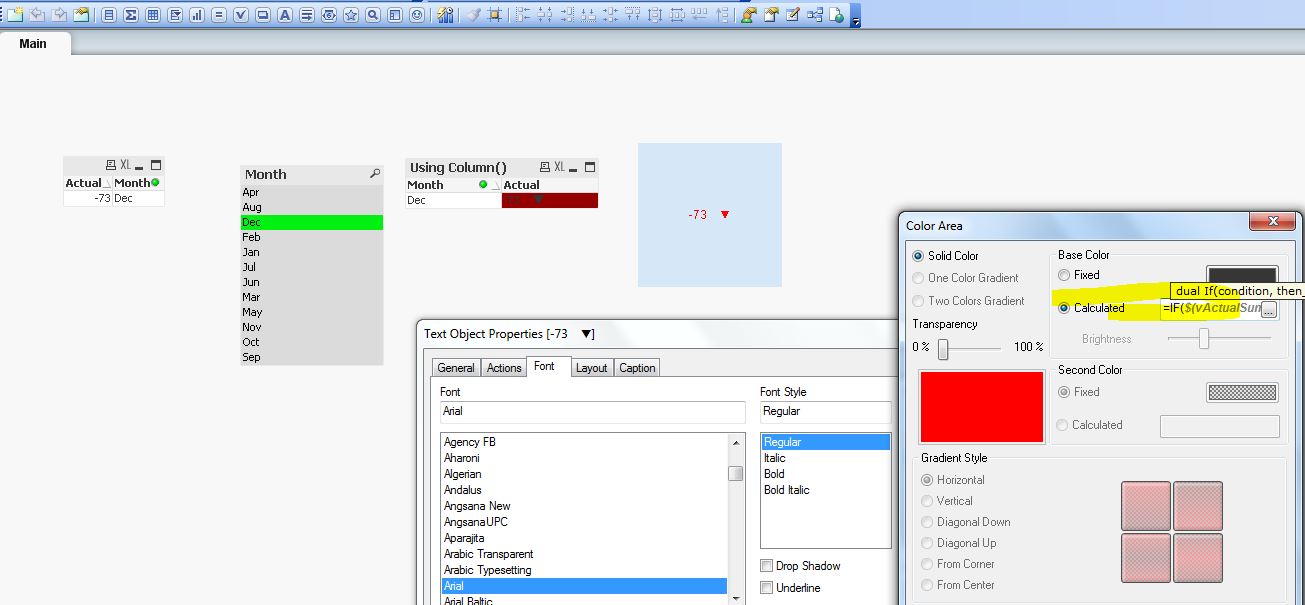This screenshot has width=1305, height=605.
Task: Create a Current Selections Box (checkmark icon)
Action: point(241,15)
